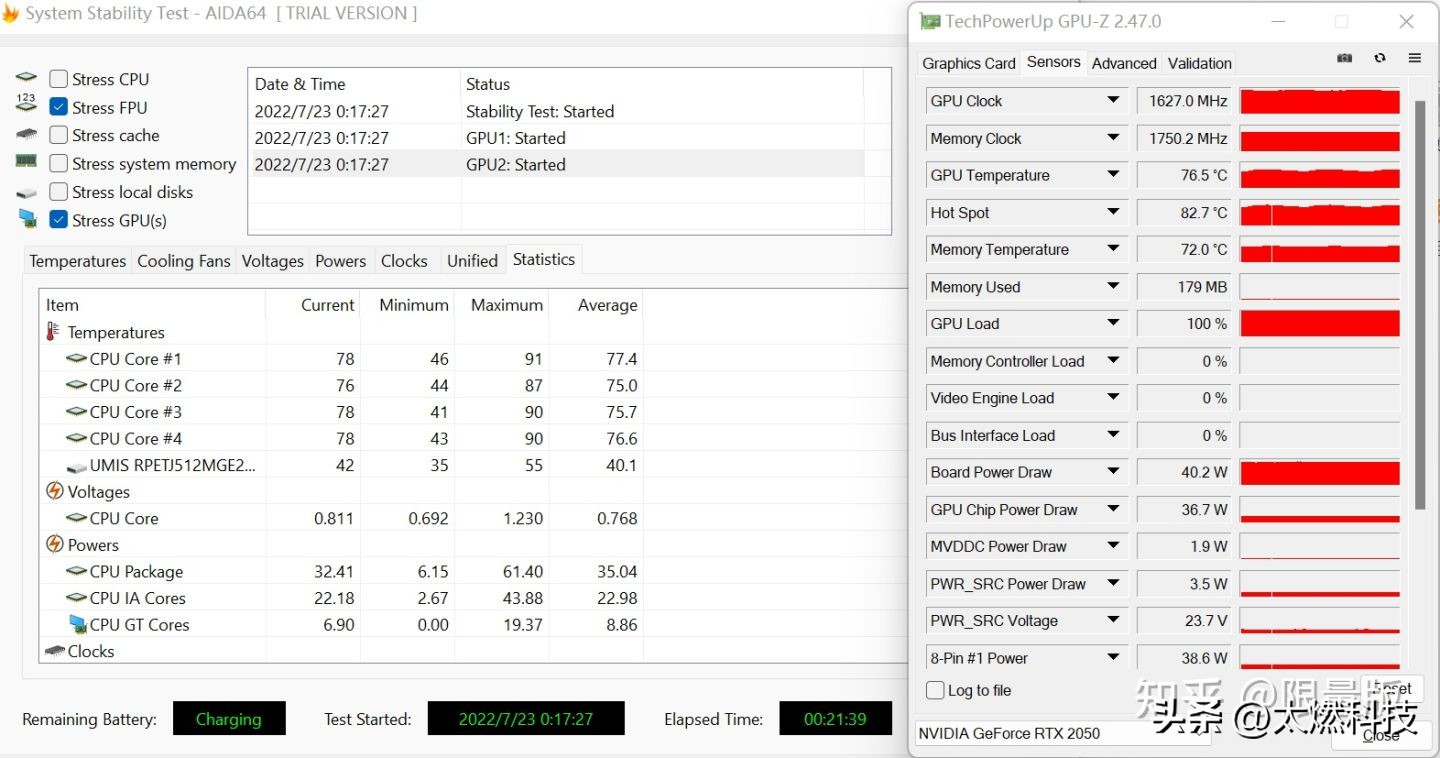Uncheck the Stress FPU checkbox
The width and height of the screenshot is (1440, 758).
click(x=59, y=107)
